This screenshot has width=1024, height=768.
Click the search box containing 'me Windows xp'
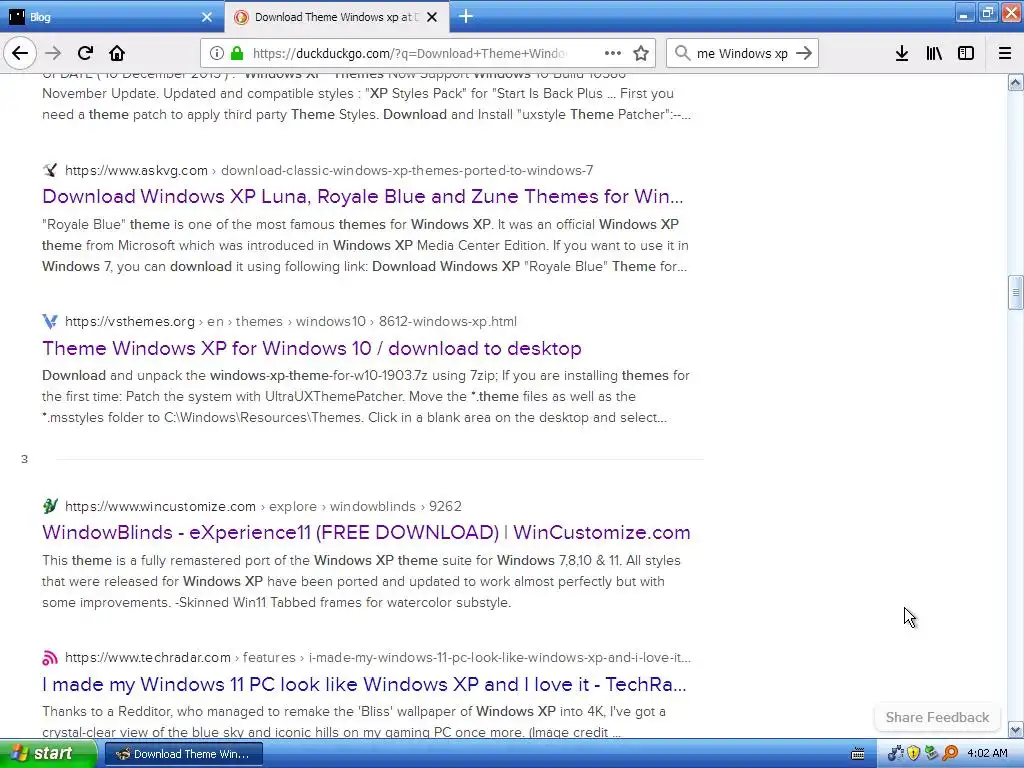tap(743, 54)
